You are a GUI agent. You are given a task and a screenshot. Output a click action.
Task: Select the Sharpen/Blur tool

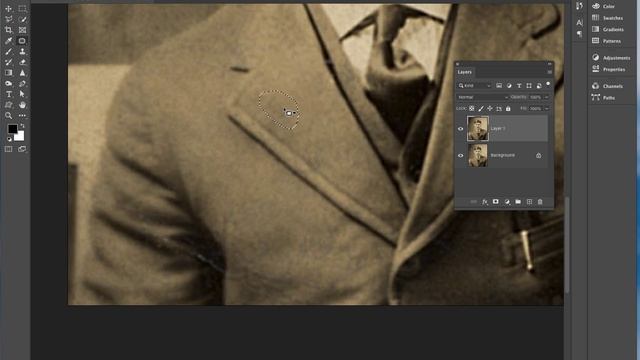tap(22, 73)
